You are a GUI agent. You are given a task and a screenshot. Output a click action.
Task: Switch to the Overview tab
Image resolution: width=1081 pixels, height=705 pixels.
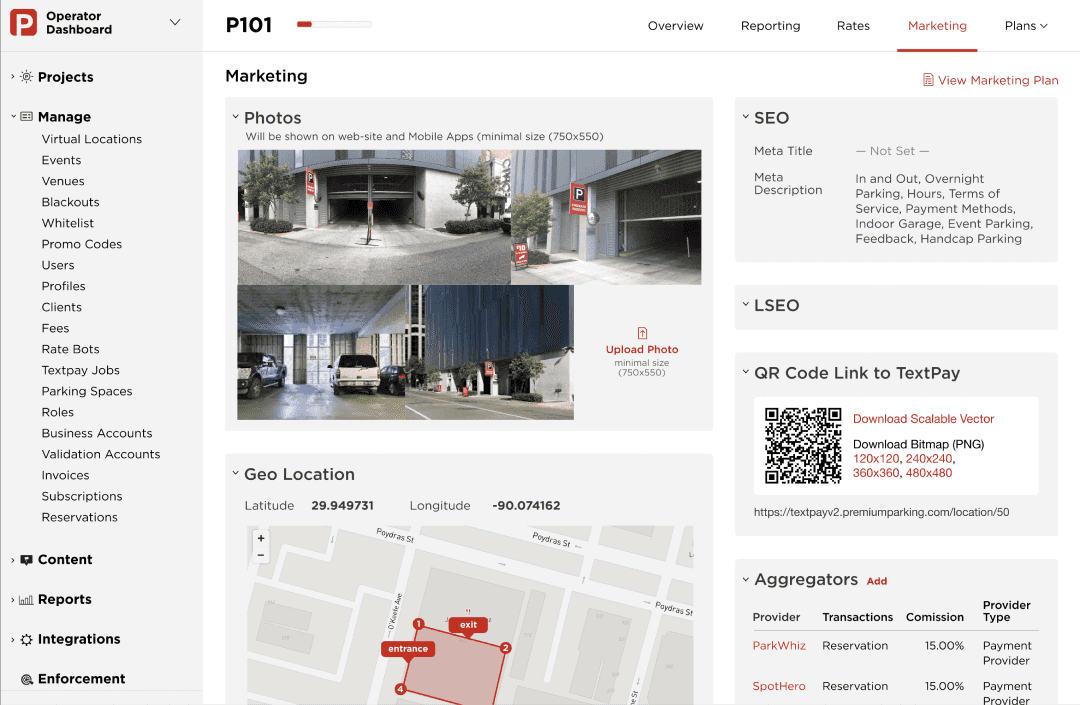675,25
